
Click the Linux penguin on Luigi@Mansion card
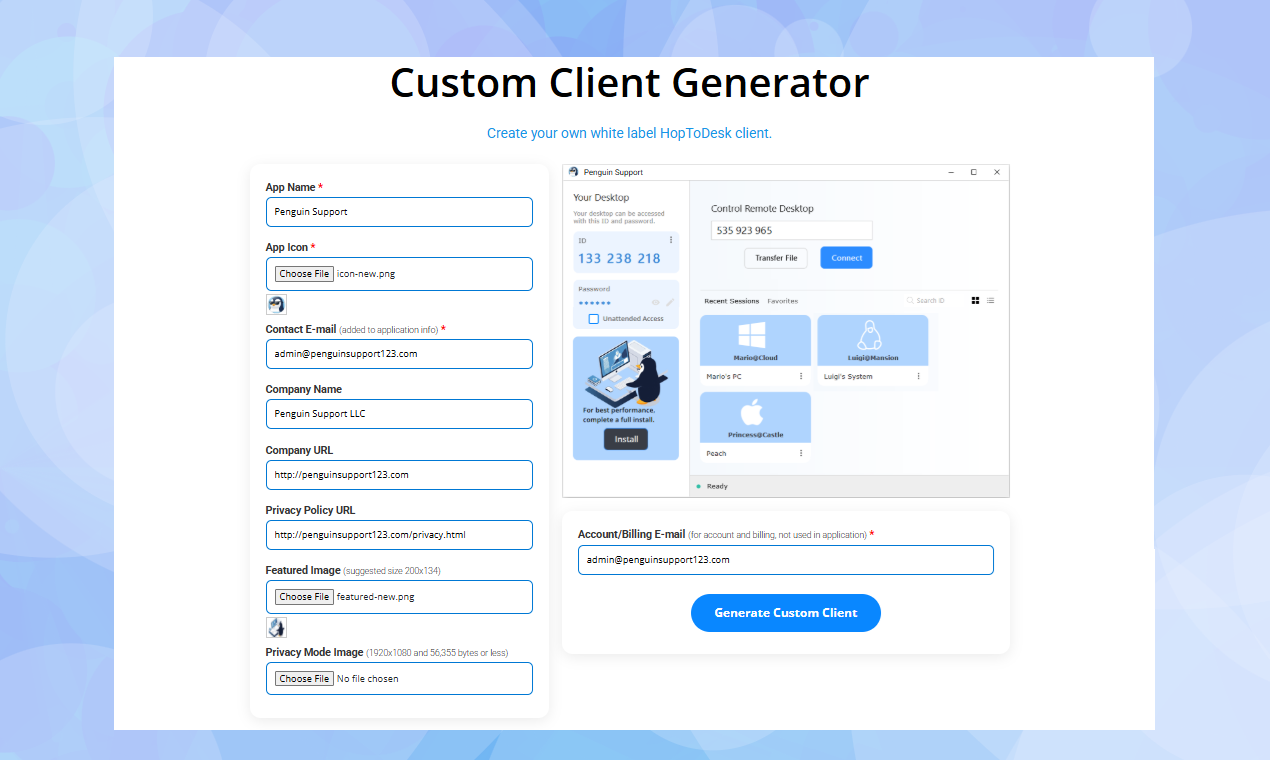871,335
